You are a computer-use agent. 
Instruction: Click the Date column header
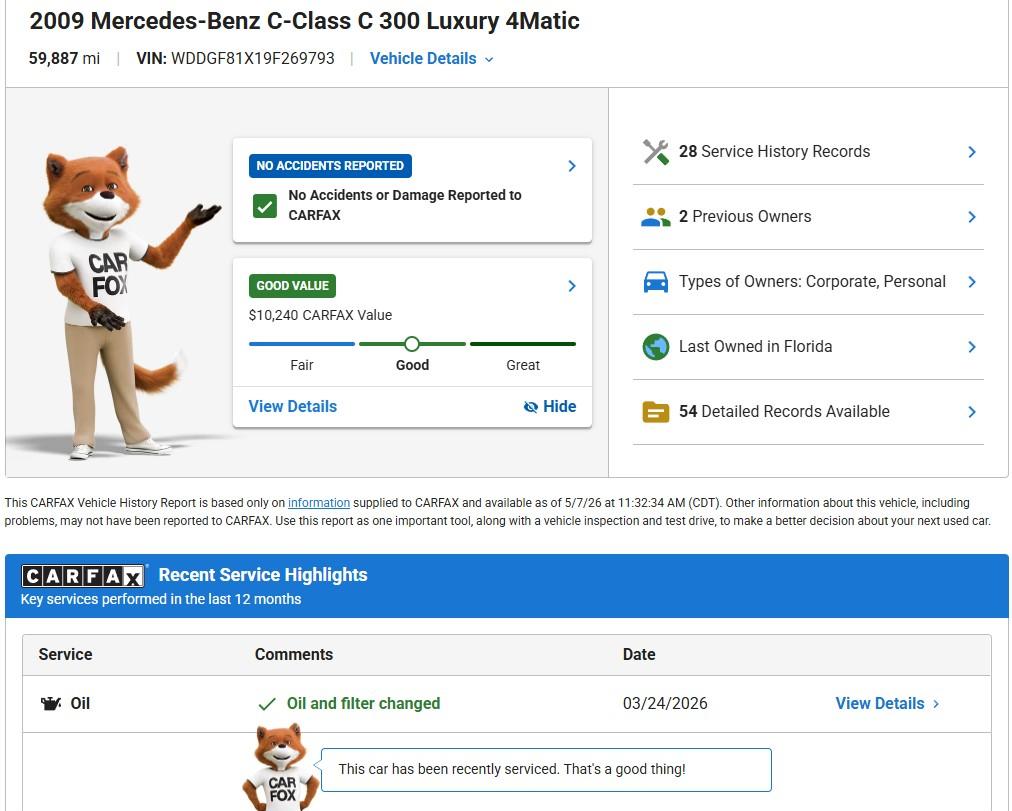tap(639, 654)
